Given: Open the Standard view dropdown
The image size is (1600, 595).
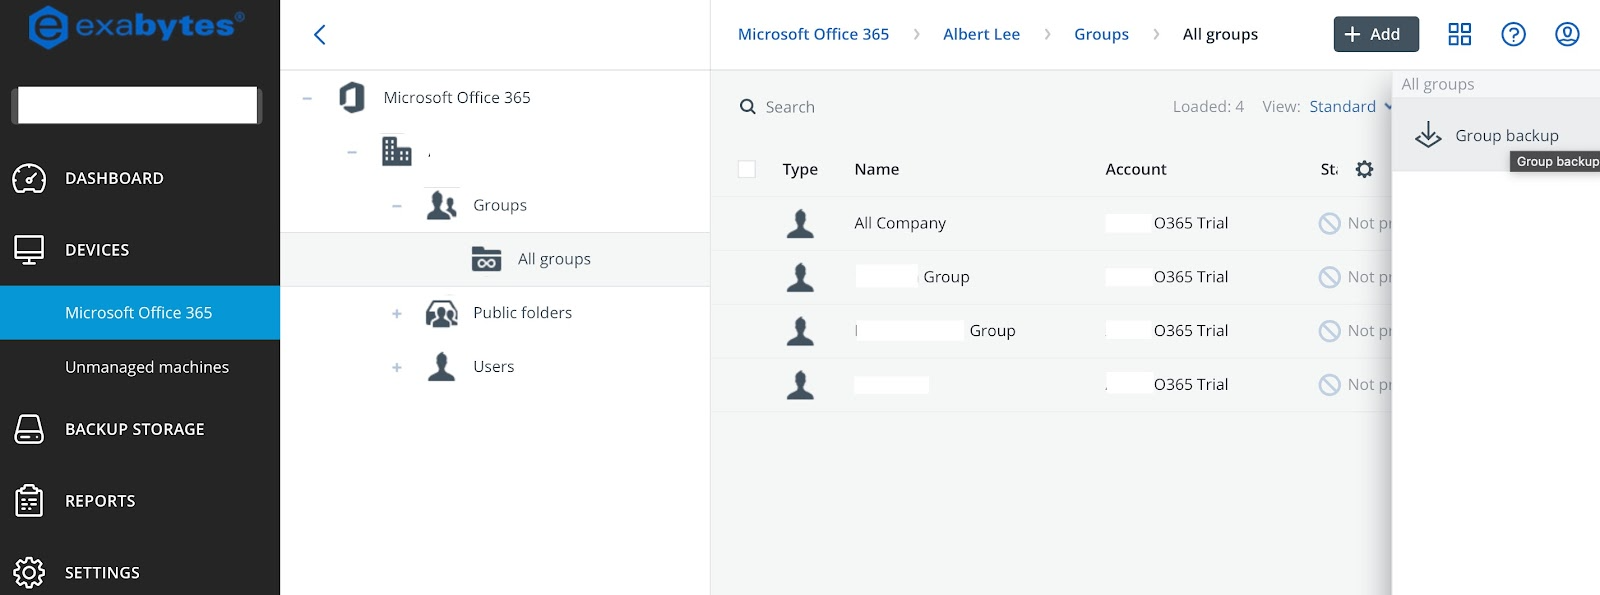Looking at the screenshot, I should [1350, 107].
